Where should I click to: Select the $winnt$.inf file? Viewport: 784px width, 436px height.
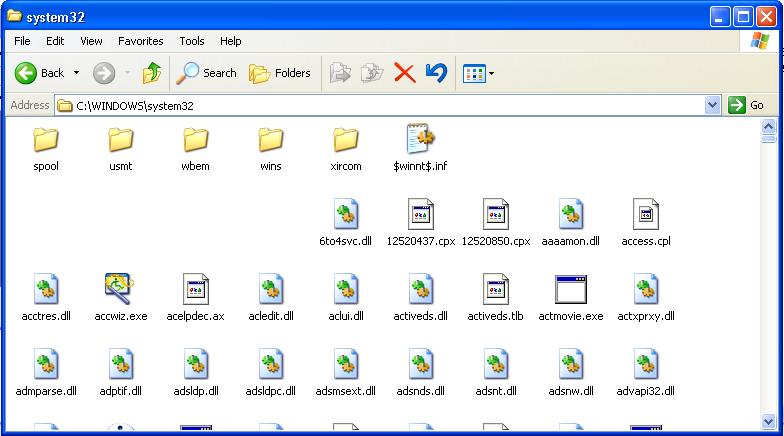point(420,148)
